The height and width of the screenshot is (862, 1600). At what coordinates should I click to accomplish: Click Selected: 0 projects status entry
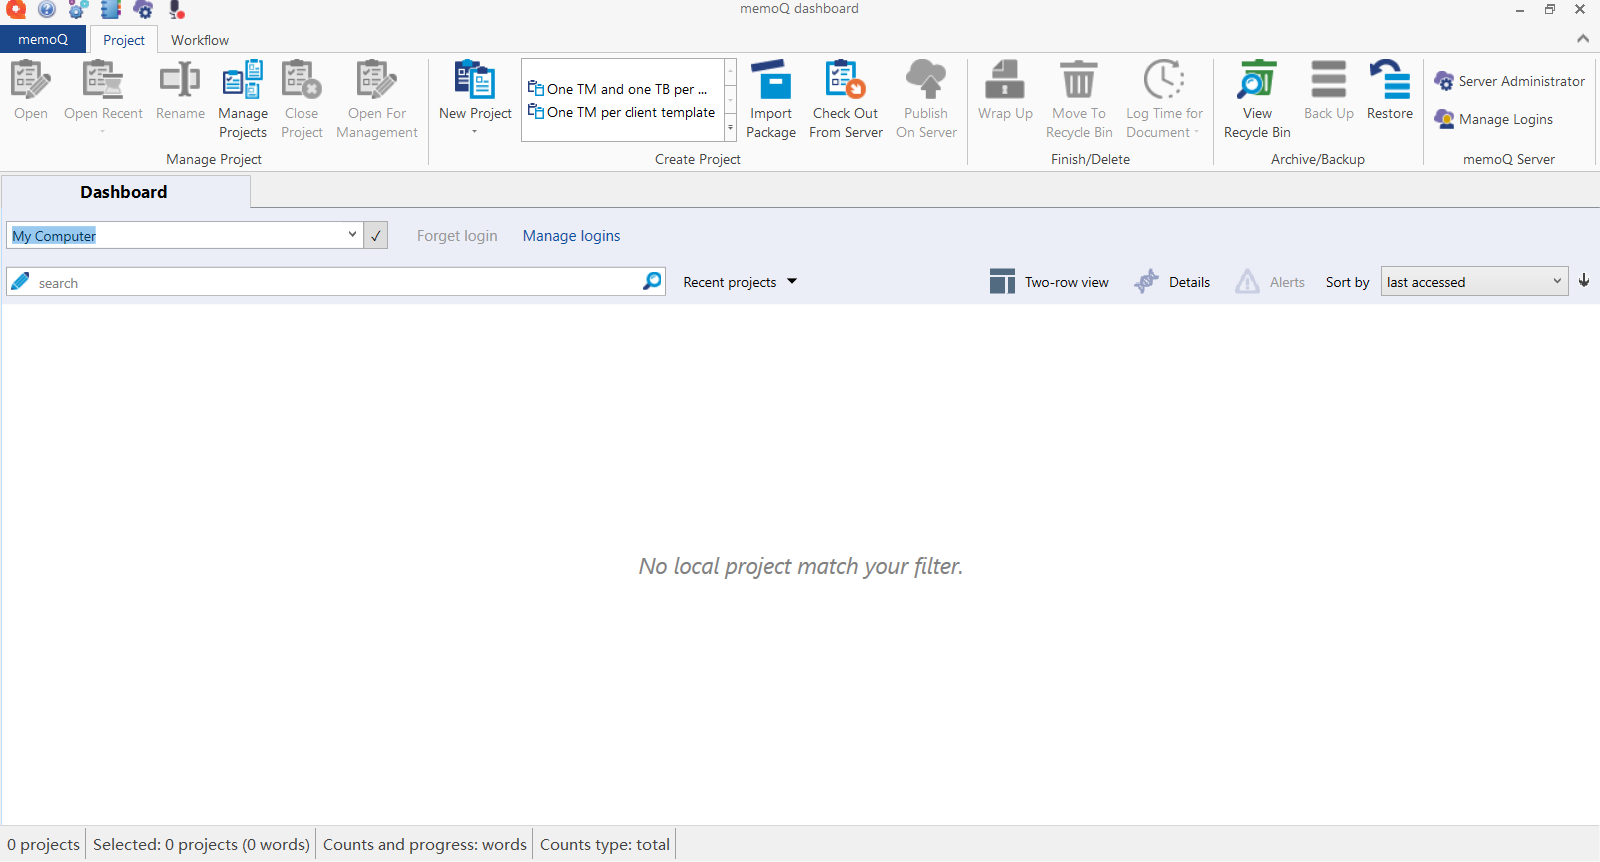coord(201,844)
